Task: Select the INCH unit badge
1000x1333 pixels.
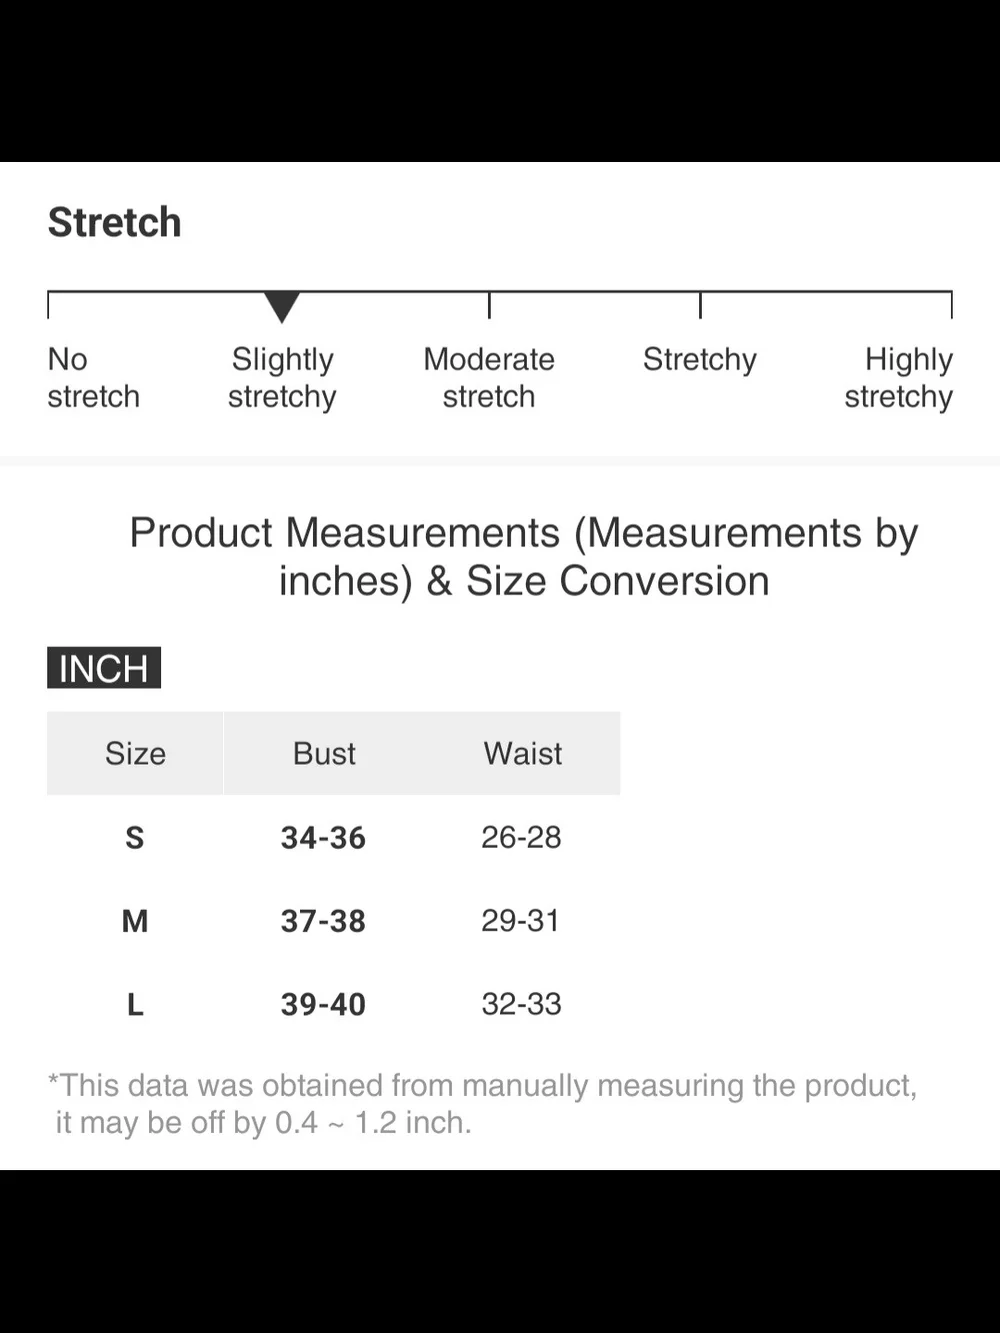Action: (104, 668)
